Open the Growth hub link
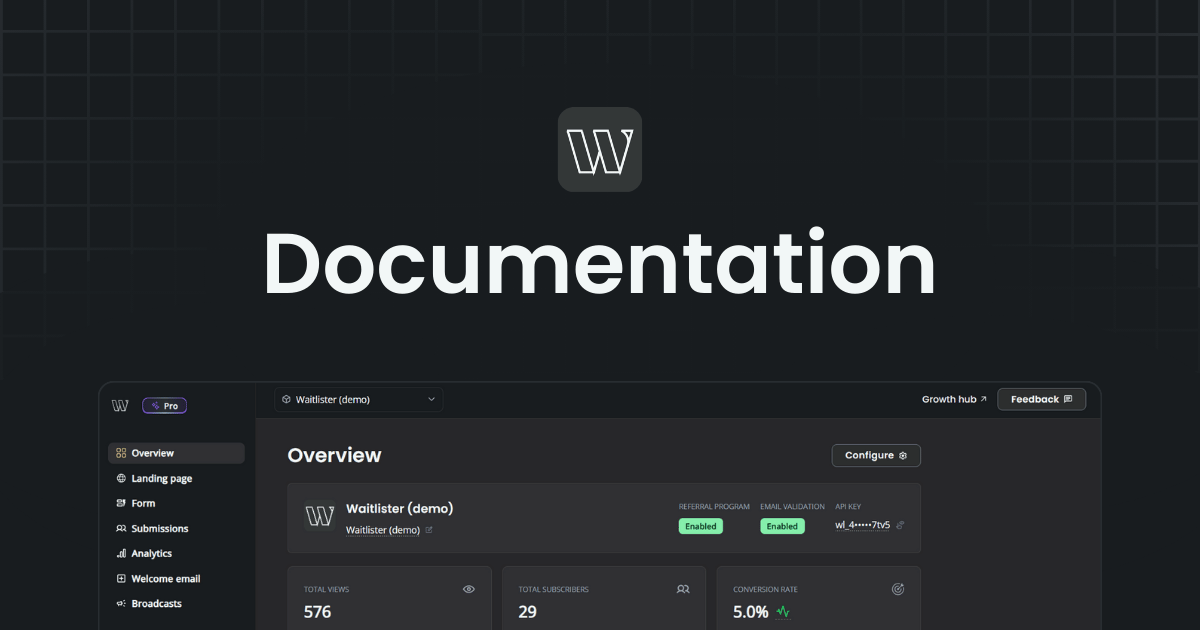1200x630 pixels. tap(954, 399)
